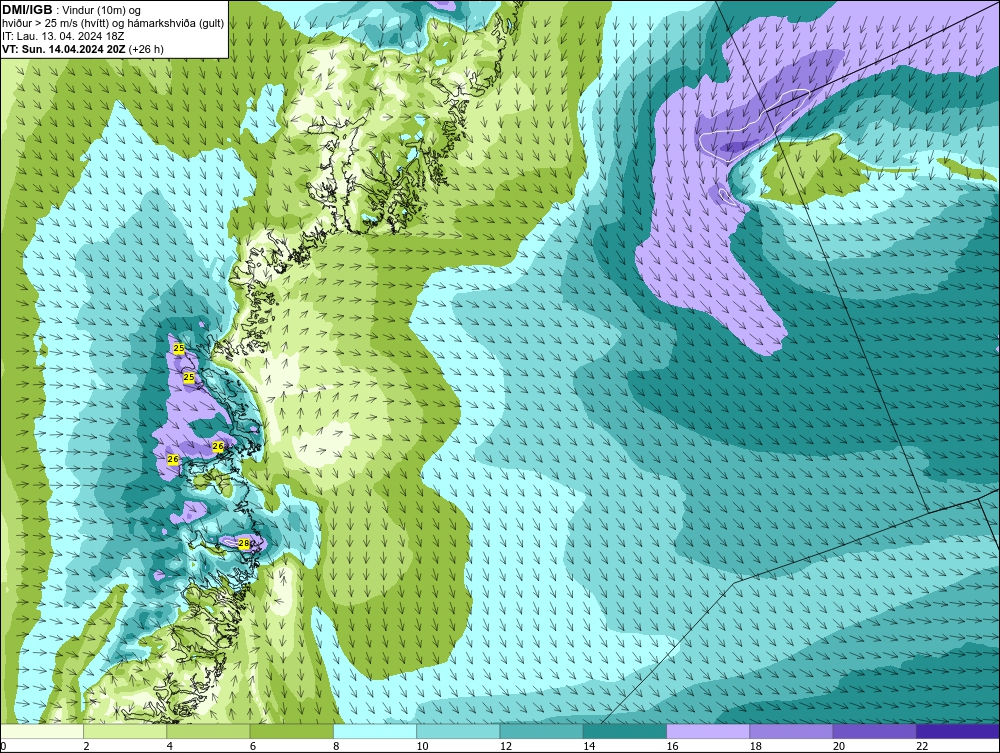This screenshot has width=1000, height=753.
Task: Click the '8' value on the legend scale
Action: point(337,746)
